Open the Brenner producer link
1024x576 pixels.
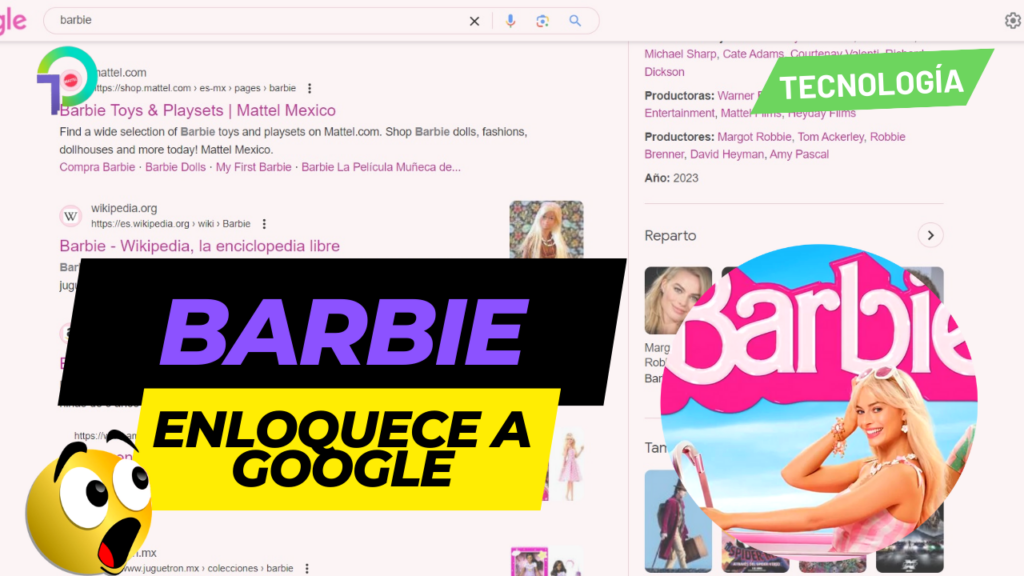[x=664, y=155]
